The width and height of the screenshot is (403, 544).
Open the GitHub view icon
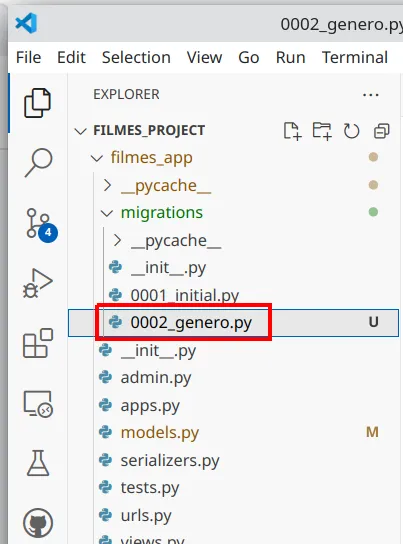[38, 523]
